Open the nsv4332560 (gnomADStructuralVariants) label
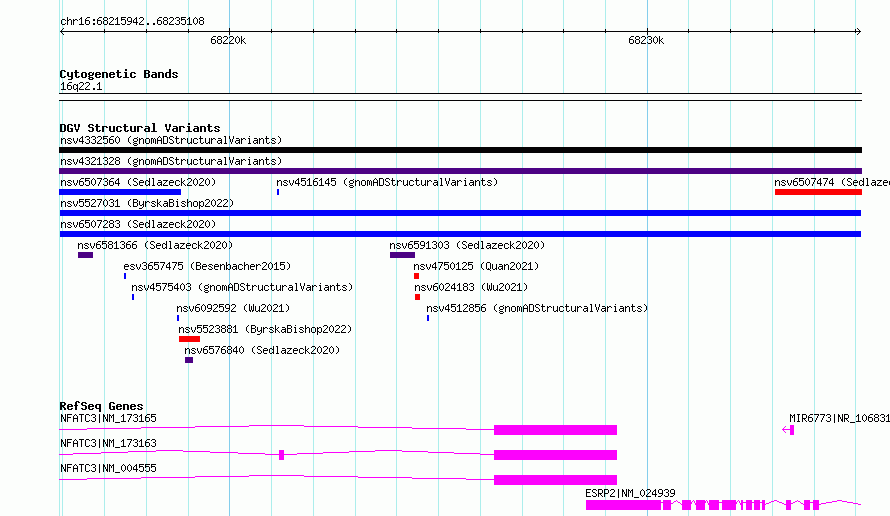Viewport: 890px width, 516px height. (x=171, y=140)
